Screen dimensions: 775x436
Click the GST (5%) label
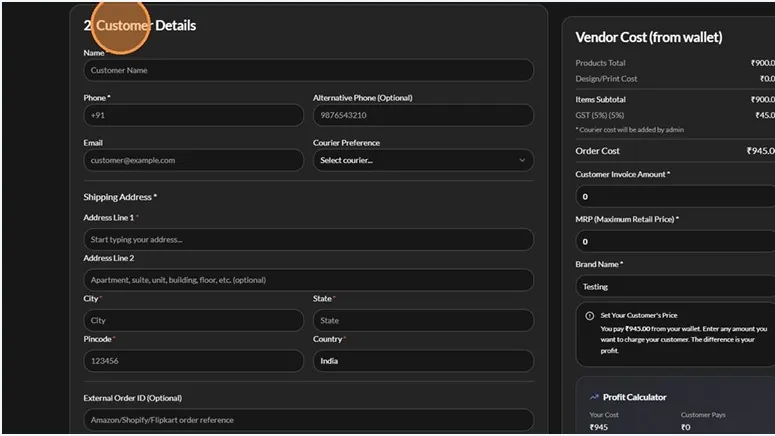pos(600,115)
